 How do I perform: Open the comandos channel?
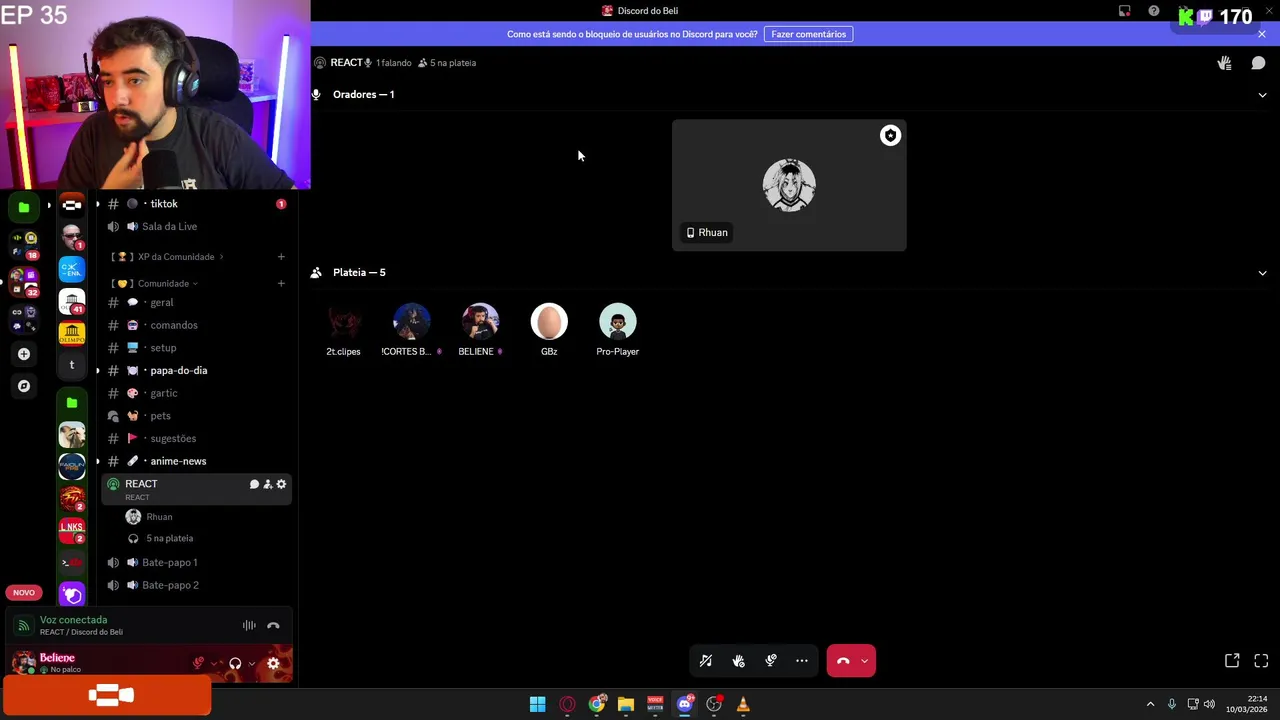click(197, 325)
